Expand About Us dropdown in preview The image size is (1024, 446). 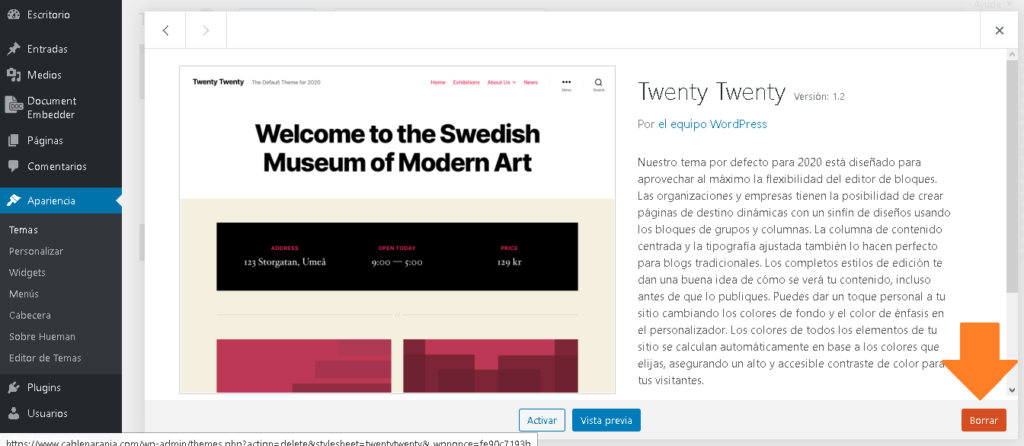tap(502, 82)
